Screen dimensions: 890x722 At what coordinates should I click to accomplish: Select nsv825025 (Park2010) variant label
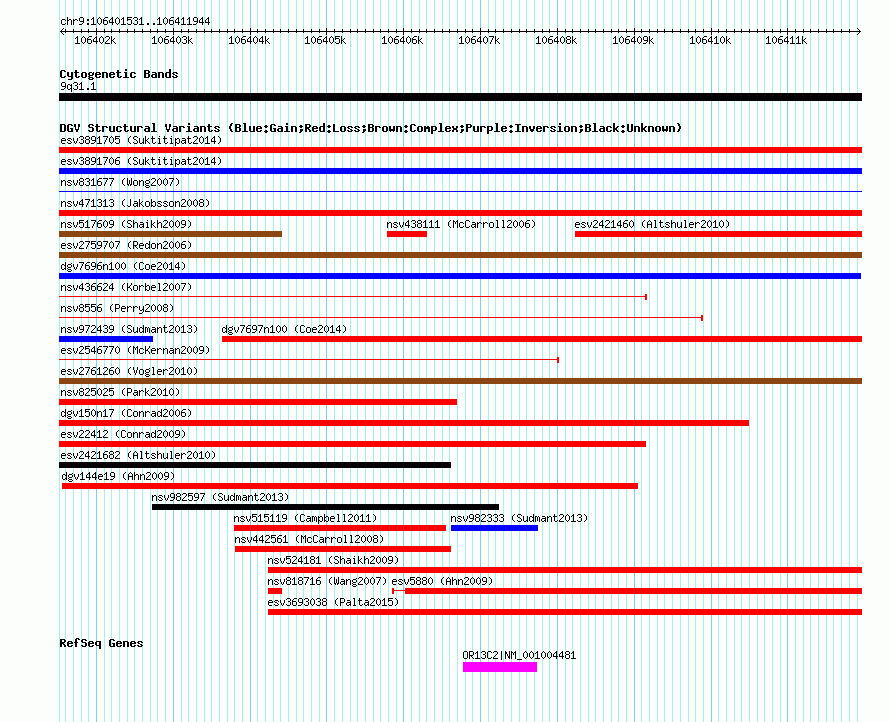click(x=120, y=392)
